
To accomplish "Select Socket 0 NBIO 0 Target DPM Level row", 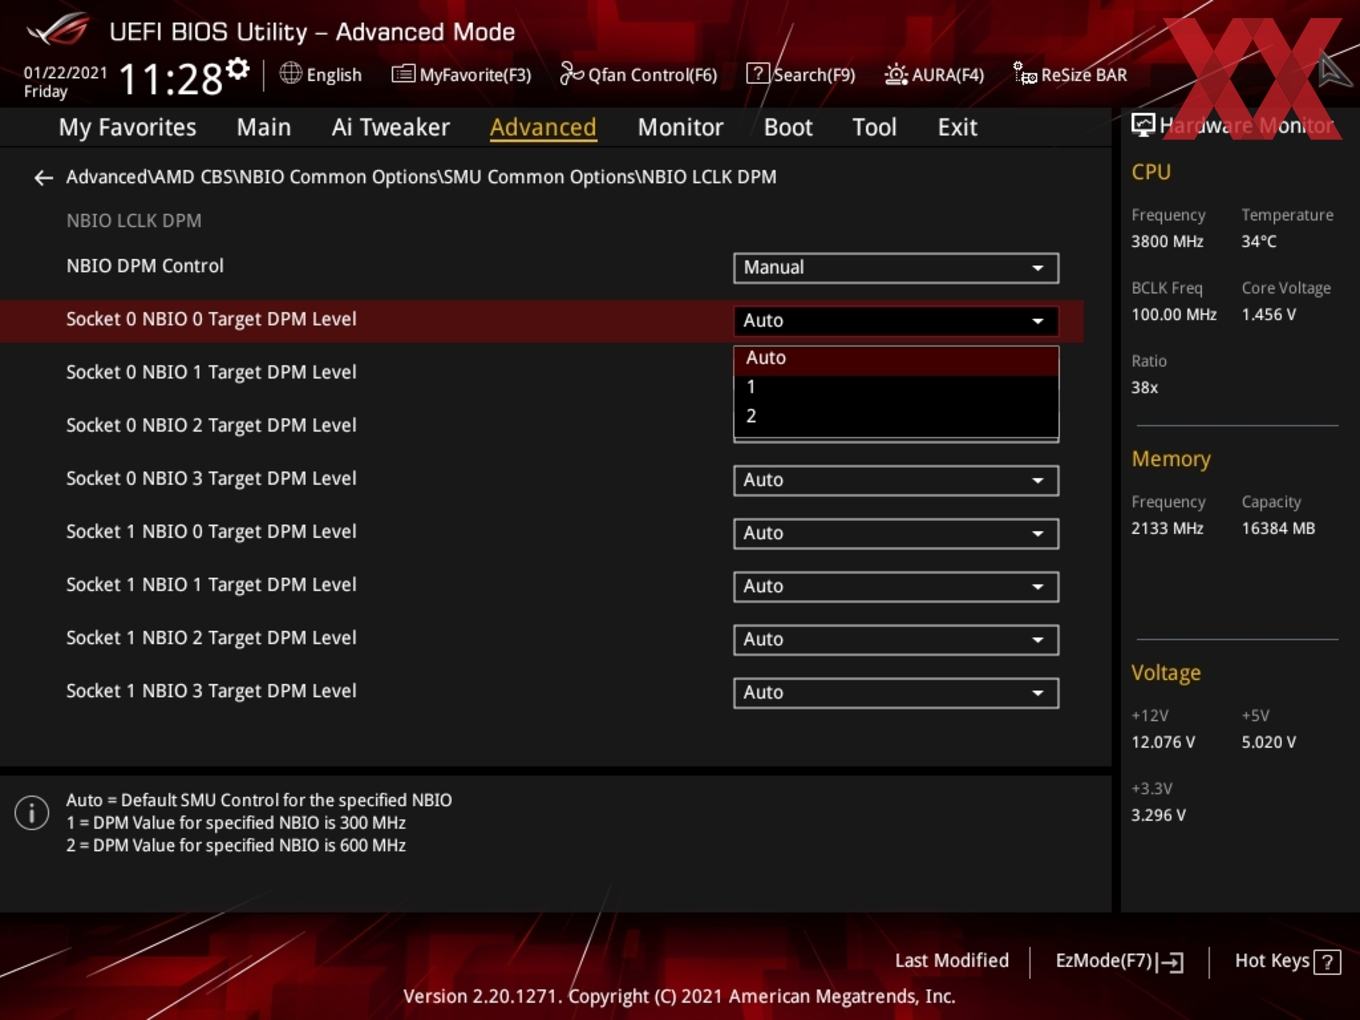I will [x=541, y=320].
